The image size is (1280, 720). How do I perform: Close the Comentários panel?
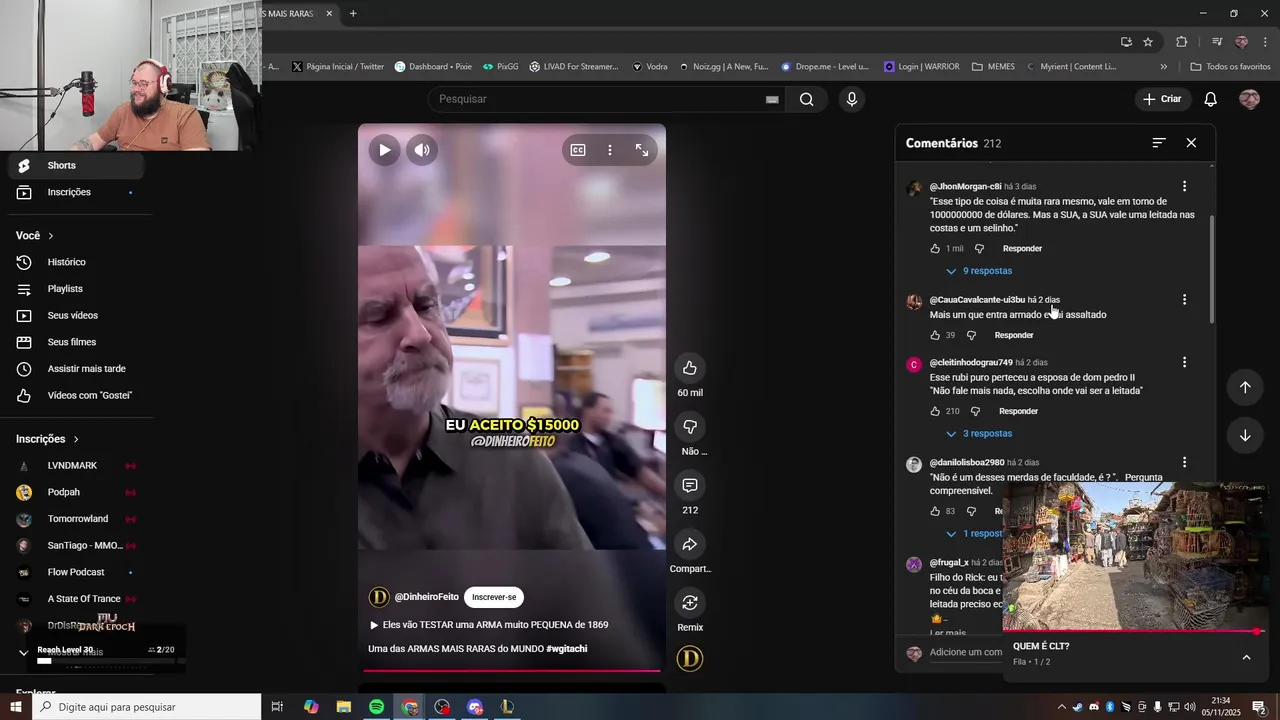1191,143
